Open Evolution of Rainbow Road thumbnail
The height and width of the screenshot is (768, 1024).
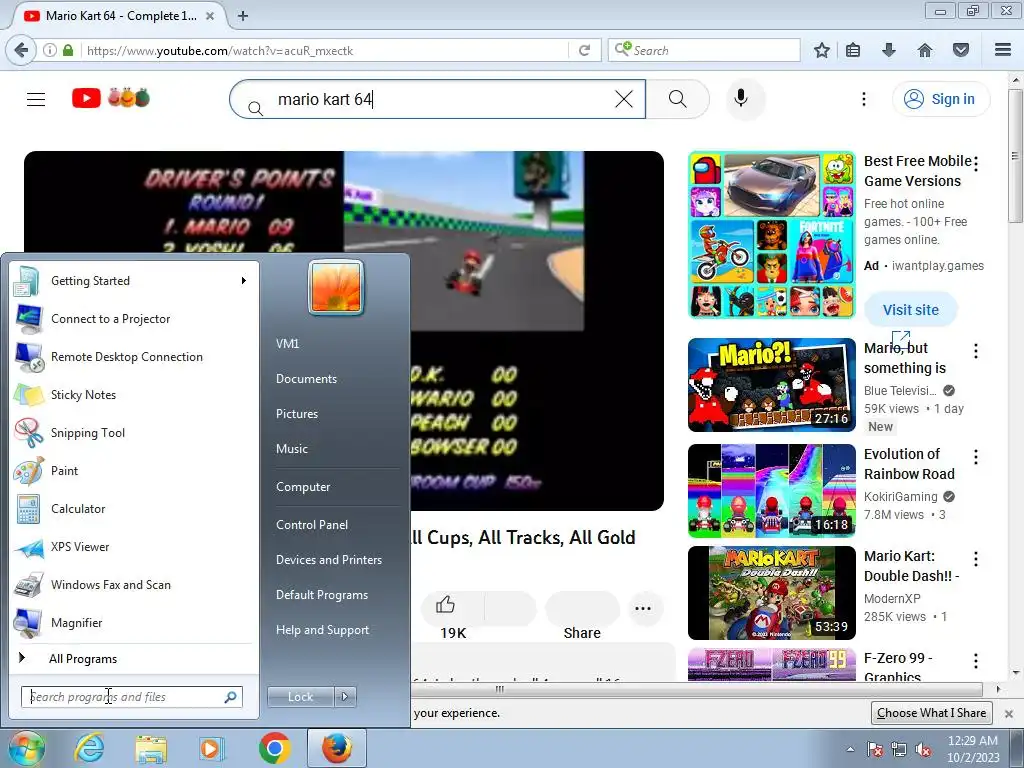(771, 491)
